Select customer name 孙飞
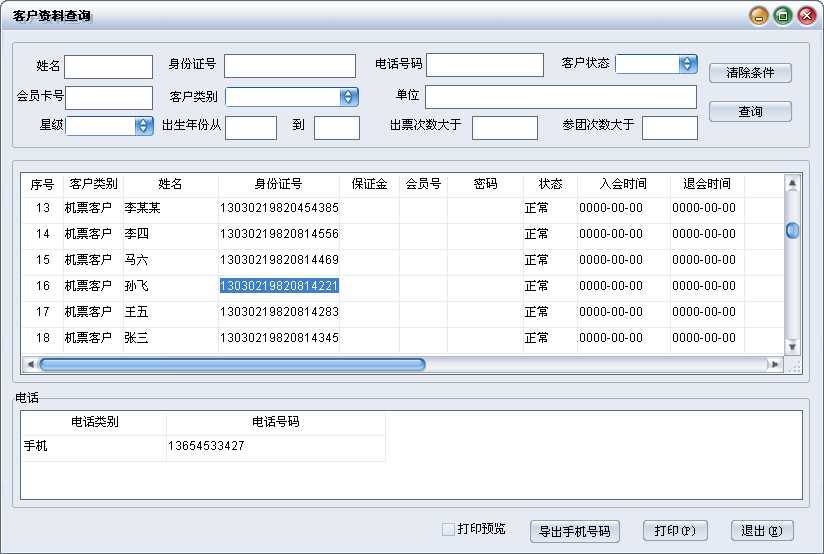 pos(137,286)
